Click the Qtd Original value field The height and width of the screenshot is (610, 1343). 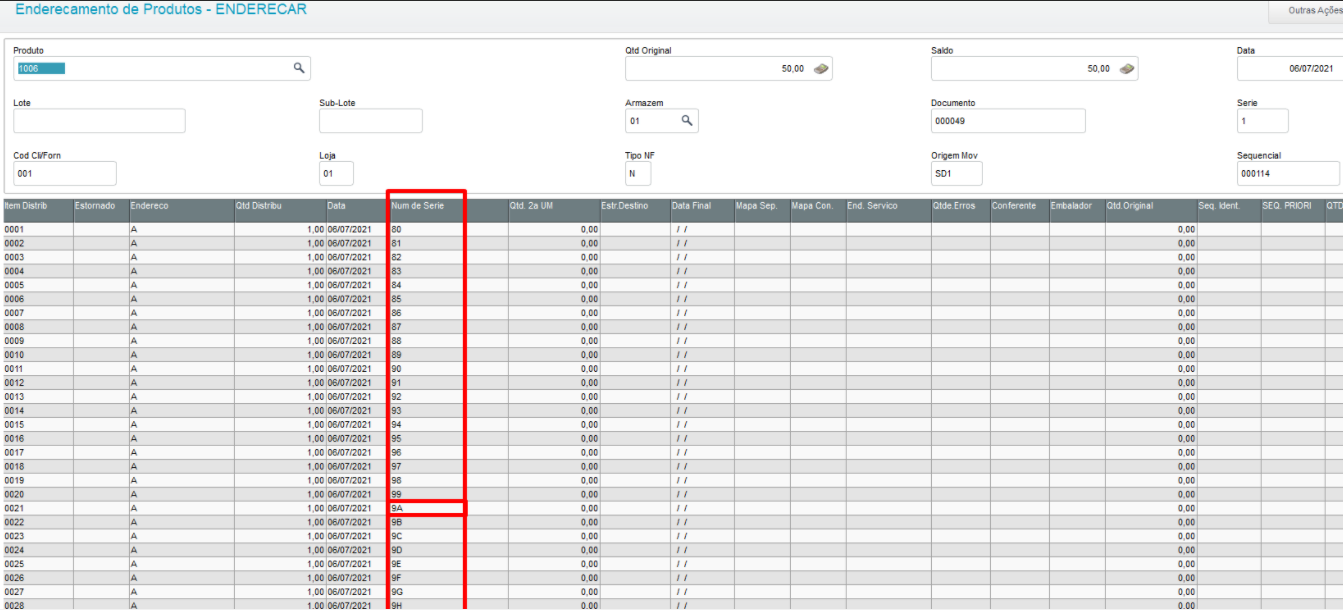pos(729,68)
